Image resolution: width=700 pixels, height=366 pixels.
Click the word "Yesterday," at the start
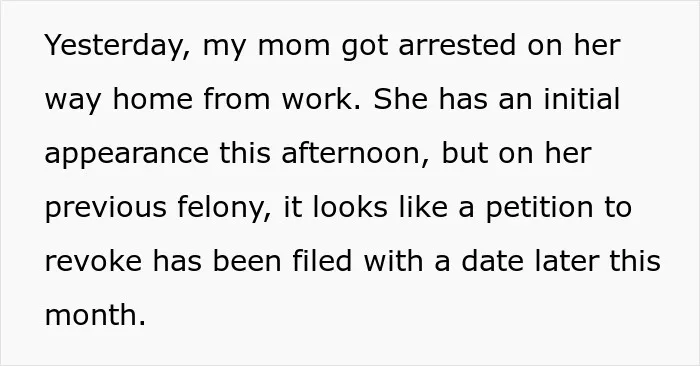(x=118, y=46)
